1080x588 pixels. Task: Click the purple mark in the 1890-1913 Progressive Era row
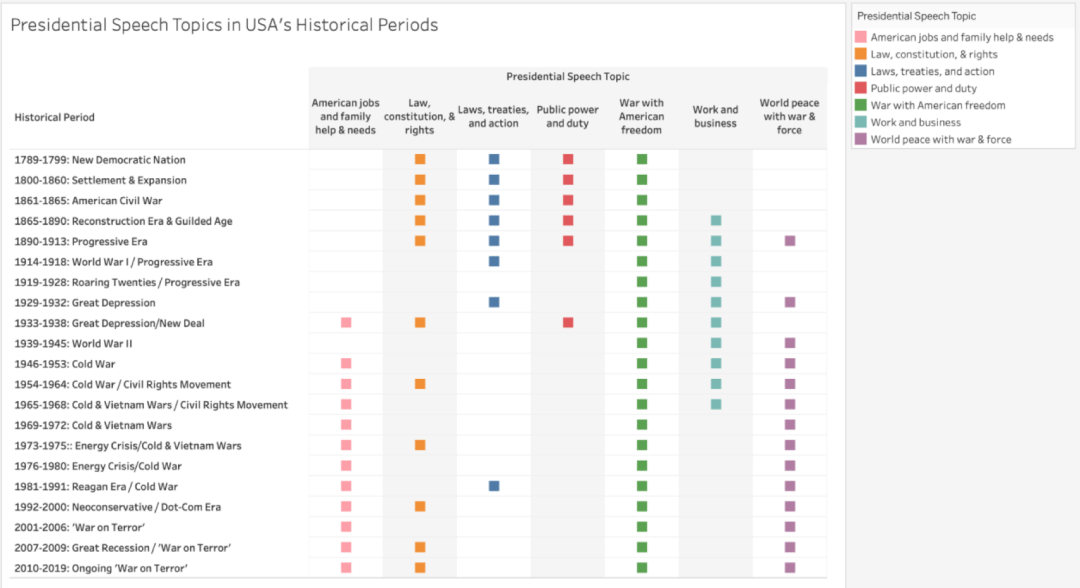(x=790, y=241)
